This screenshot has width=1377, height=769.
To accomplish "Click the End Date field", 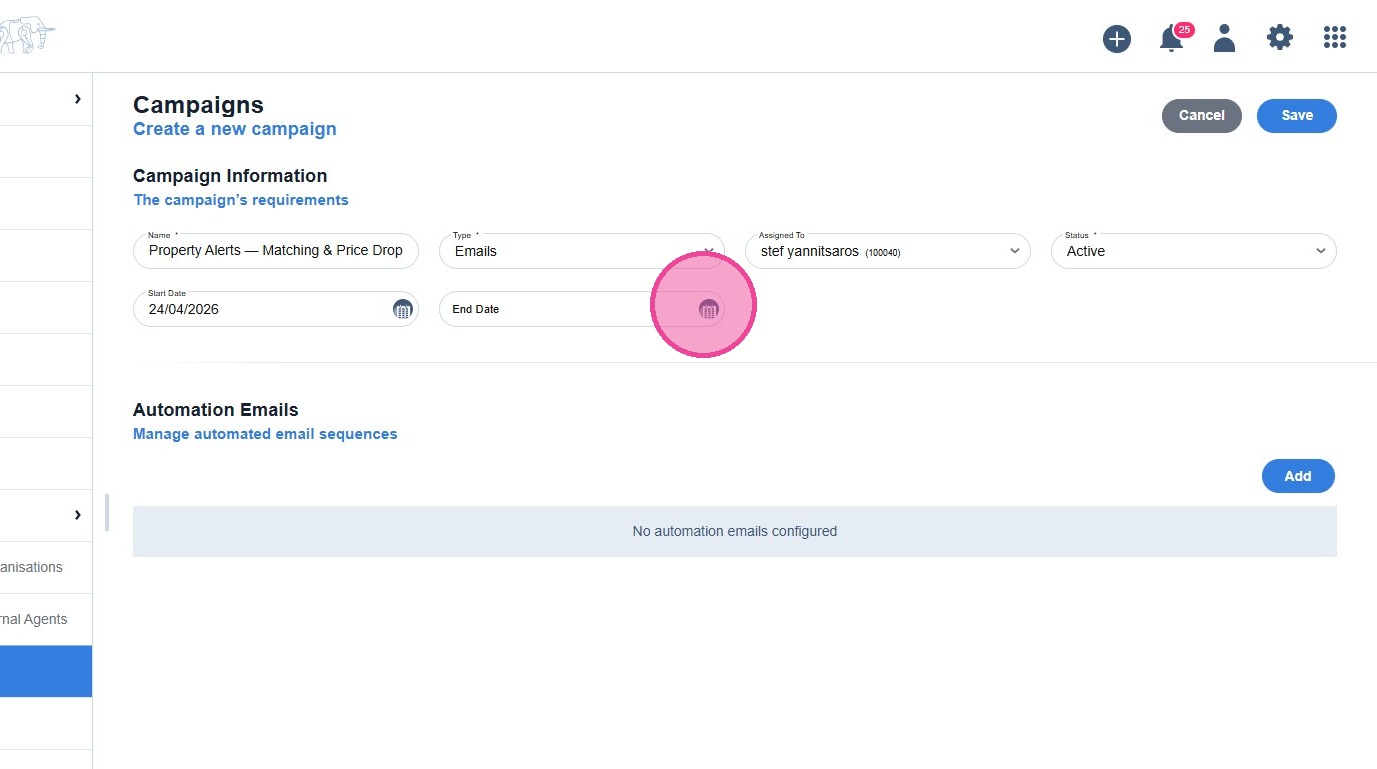I will point(582,309).
